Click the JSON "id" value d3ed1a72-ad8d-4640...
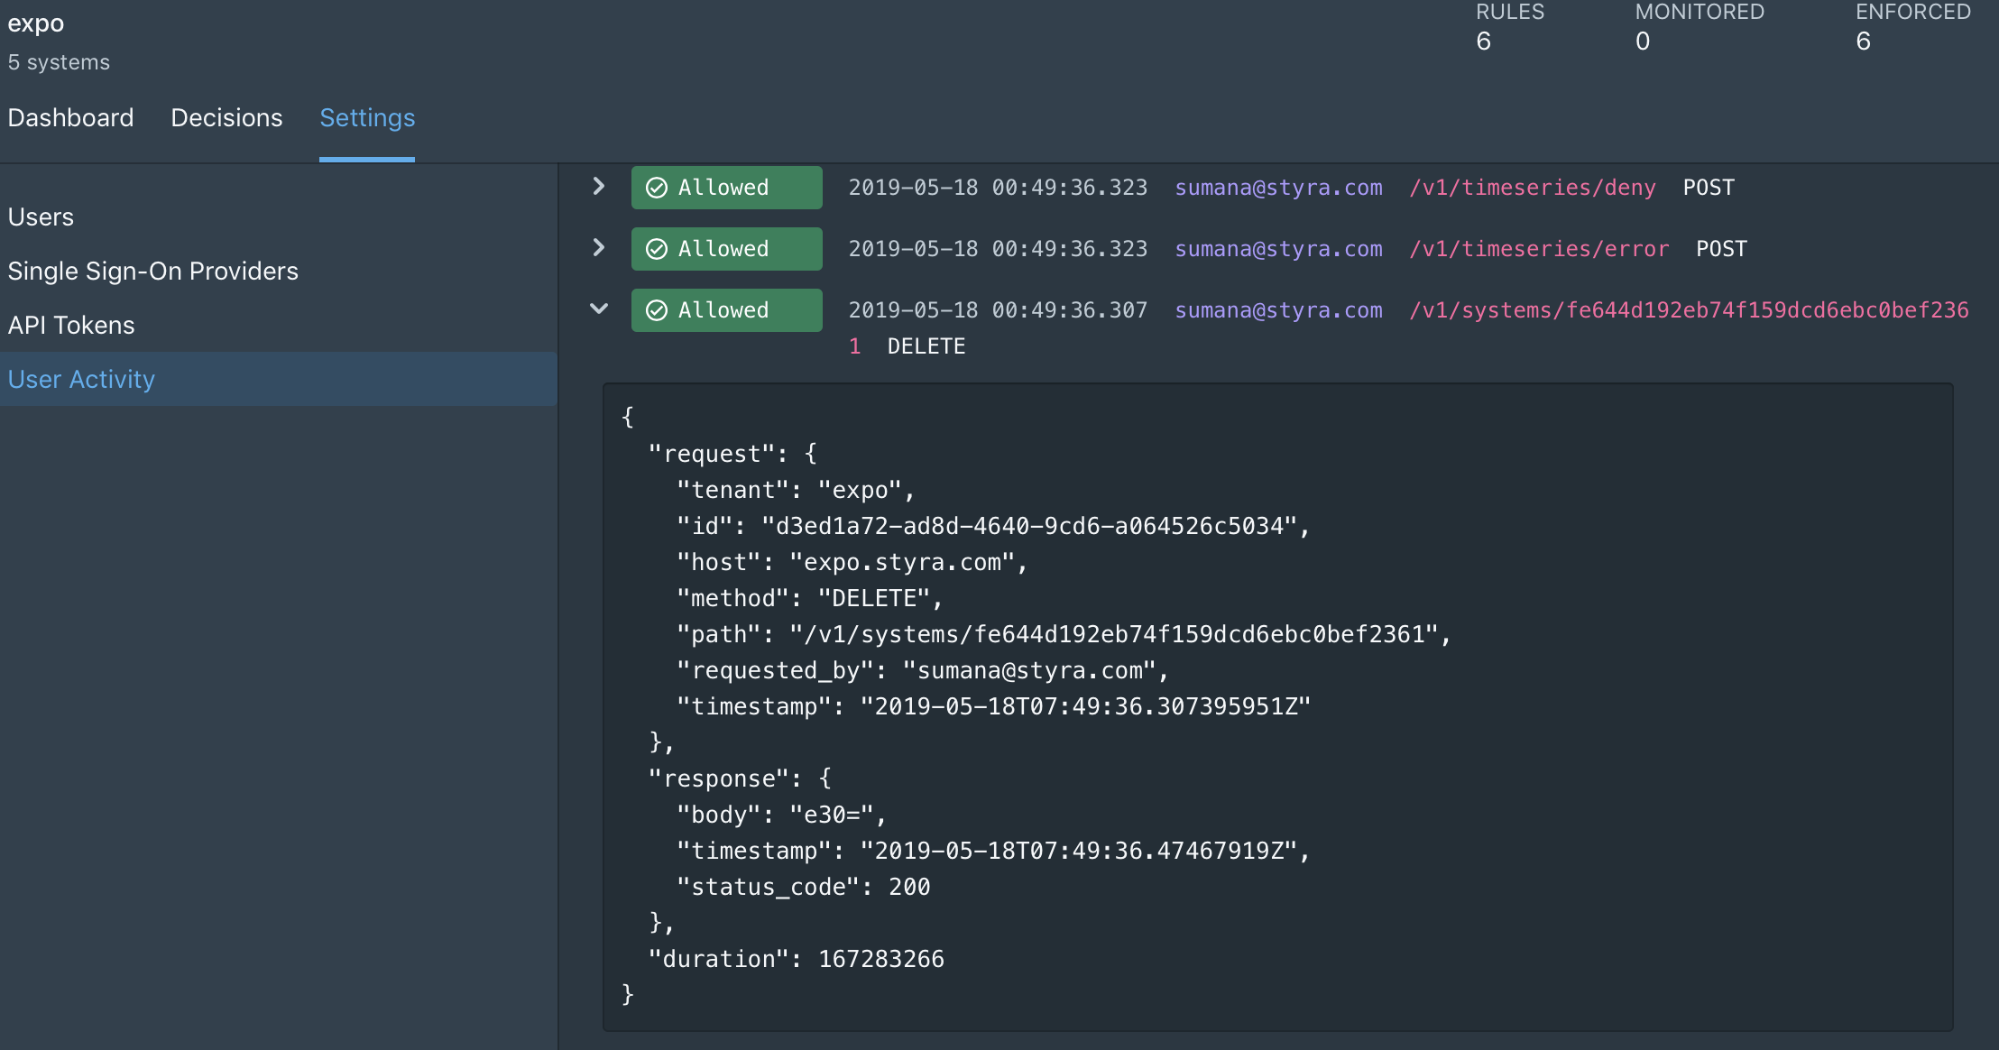Screen dimensions: 1999x1051 click(x=1029, y=526)
